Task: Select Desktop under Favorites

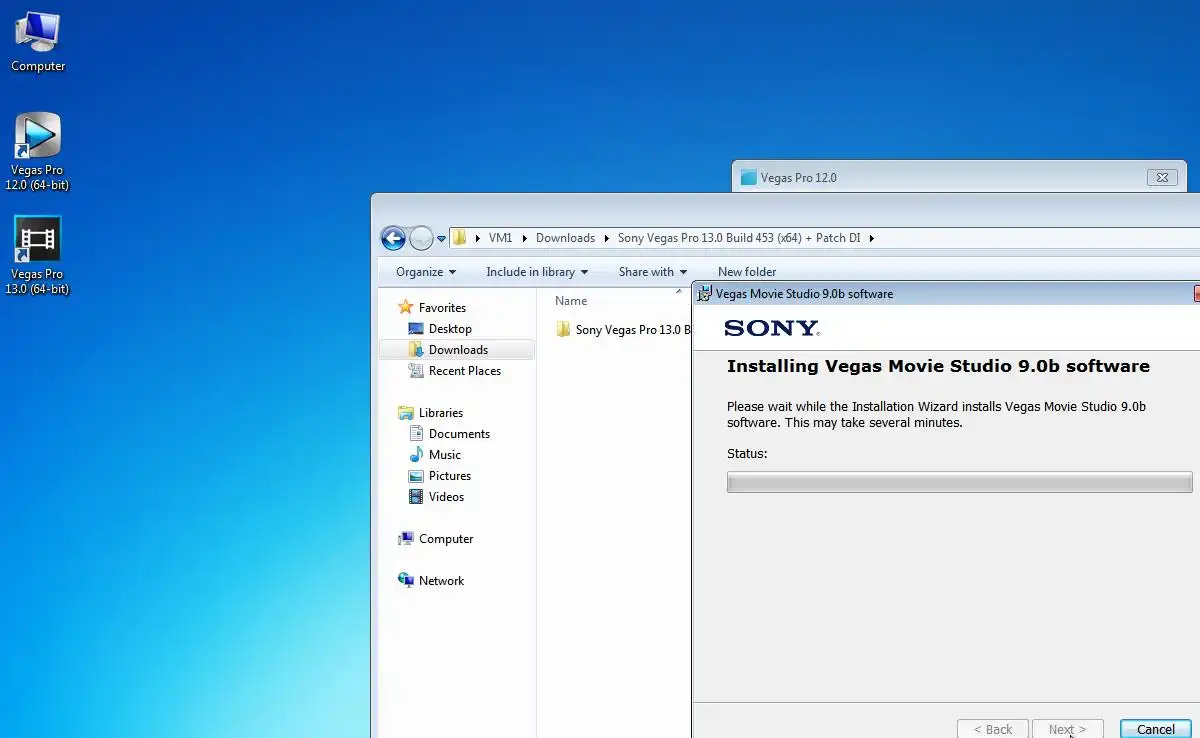Action: click(x=440, y=329)
